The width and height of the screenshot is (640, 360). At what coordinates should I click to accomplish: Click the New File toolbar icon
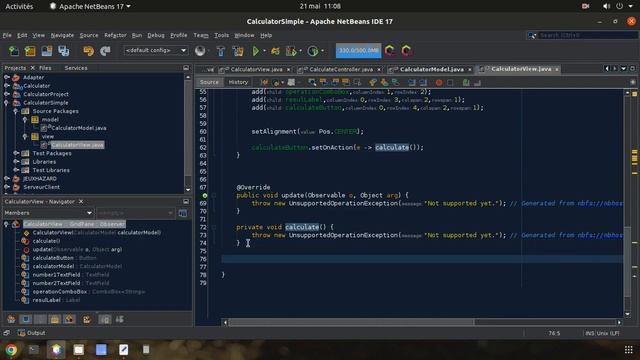[x=13, y=51]
